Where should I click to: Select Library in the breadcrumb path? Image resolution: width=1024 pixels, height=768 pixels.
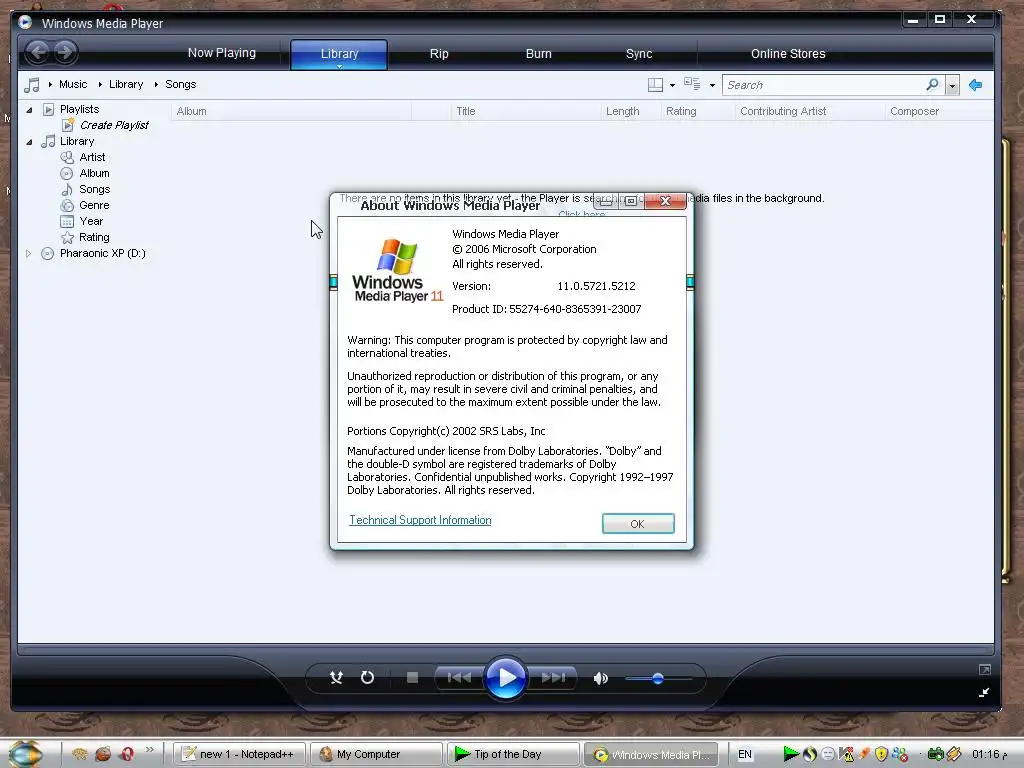[126, 84]
